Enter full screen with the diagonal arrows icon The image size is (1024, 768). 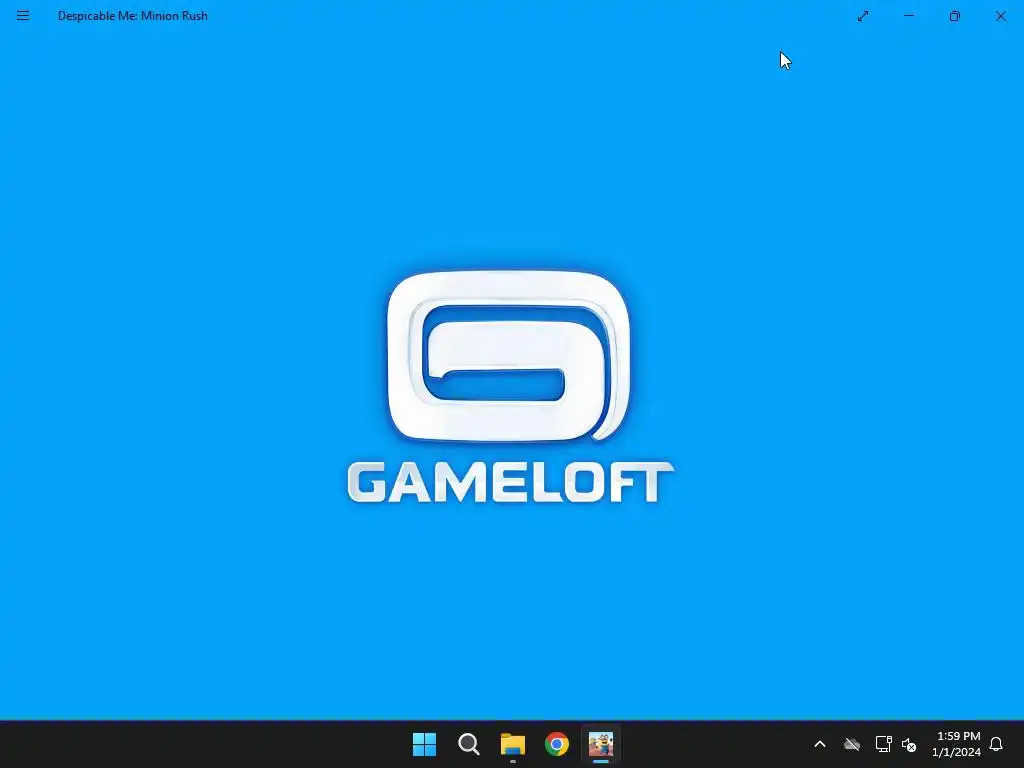tap(863, 16)
